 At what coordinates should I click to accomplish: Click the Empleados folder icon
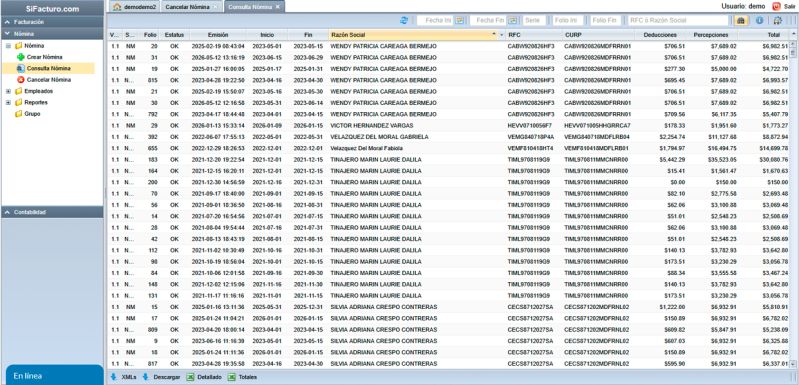coord(18,91)
